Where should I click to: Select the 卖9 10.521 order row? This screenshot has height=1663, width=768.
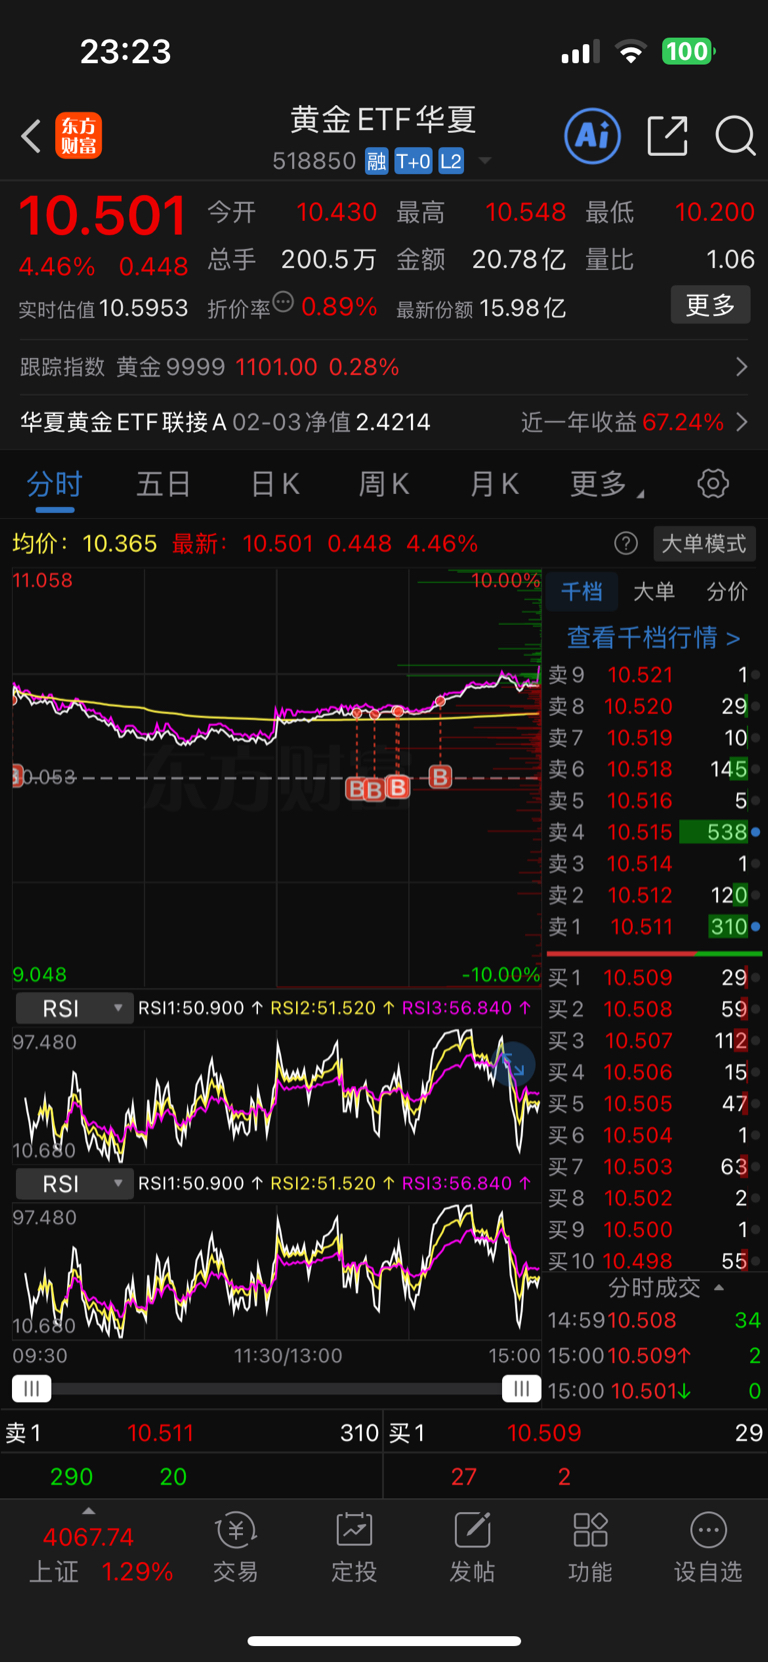[x=654, y=675]
